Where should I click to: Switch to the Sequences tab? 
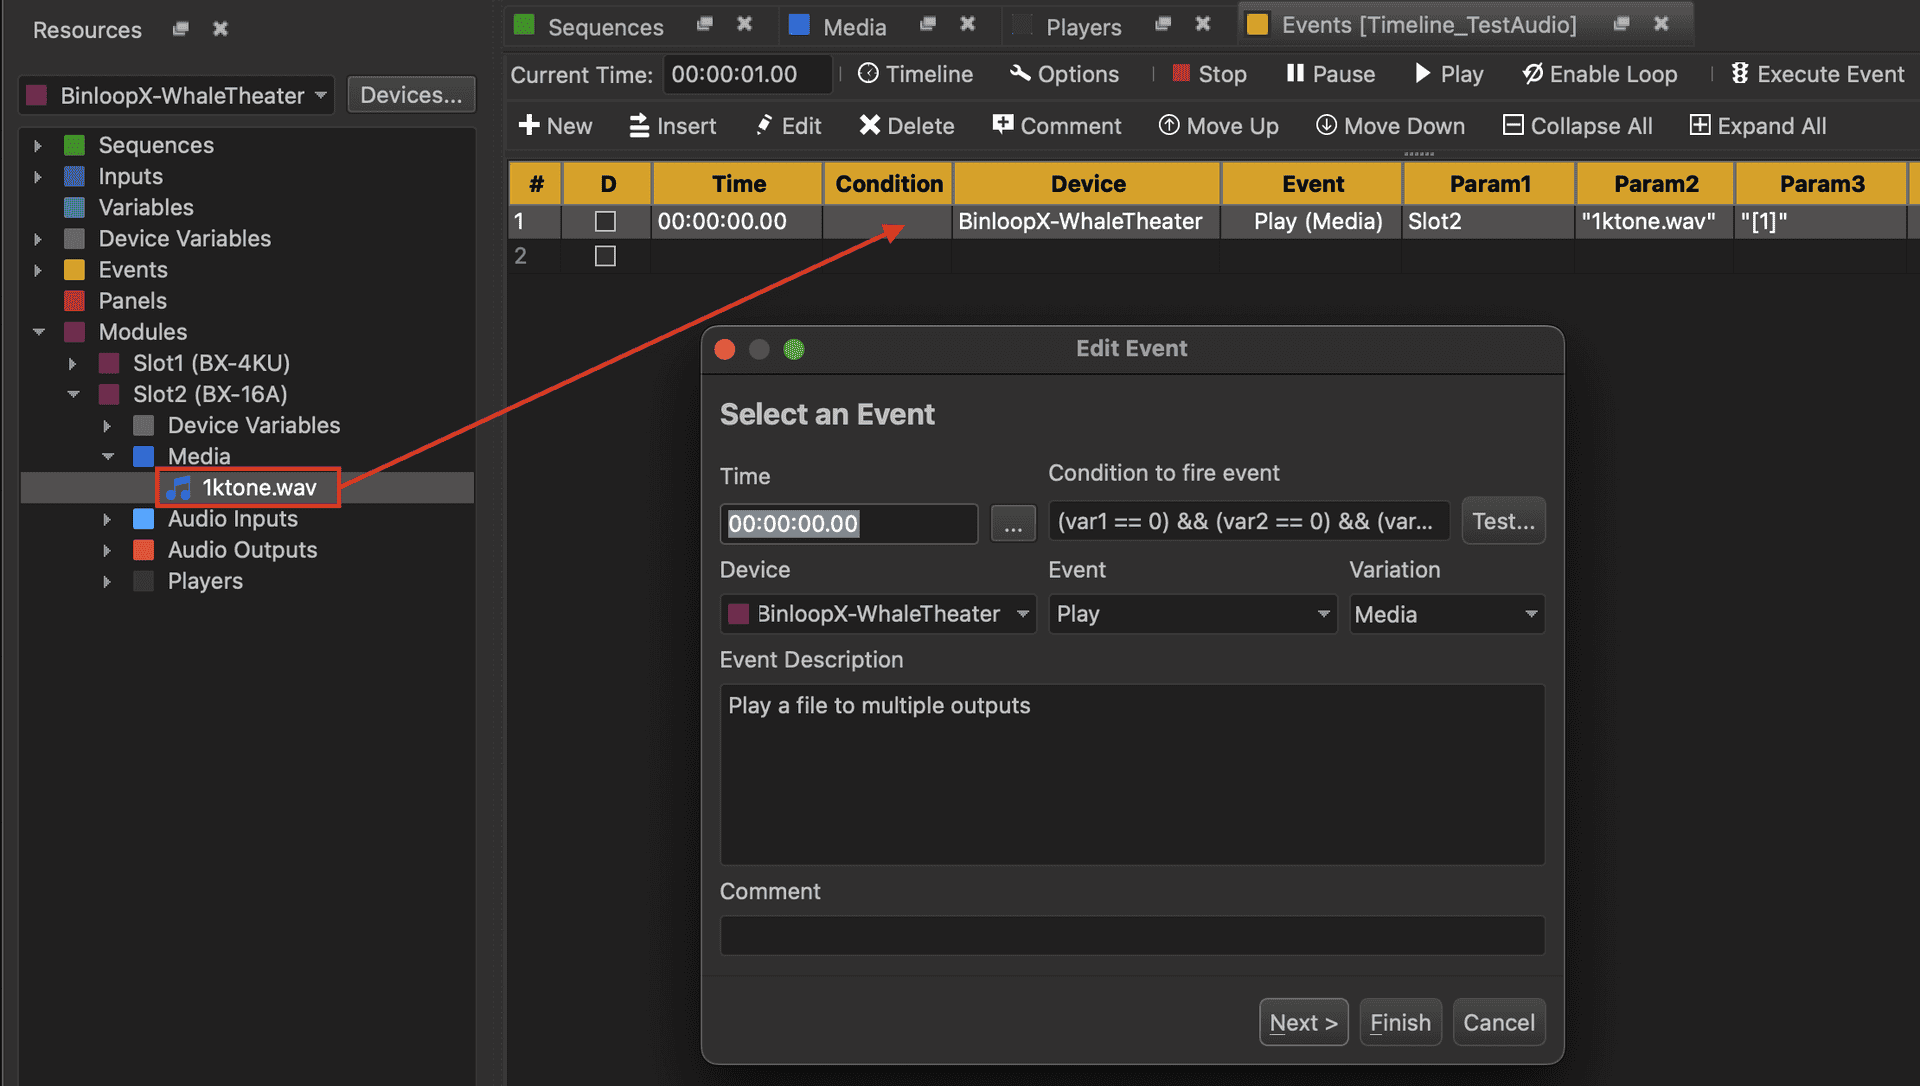click(x=604, y=27)
